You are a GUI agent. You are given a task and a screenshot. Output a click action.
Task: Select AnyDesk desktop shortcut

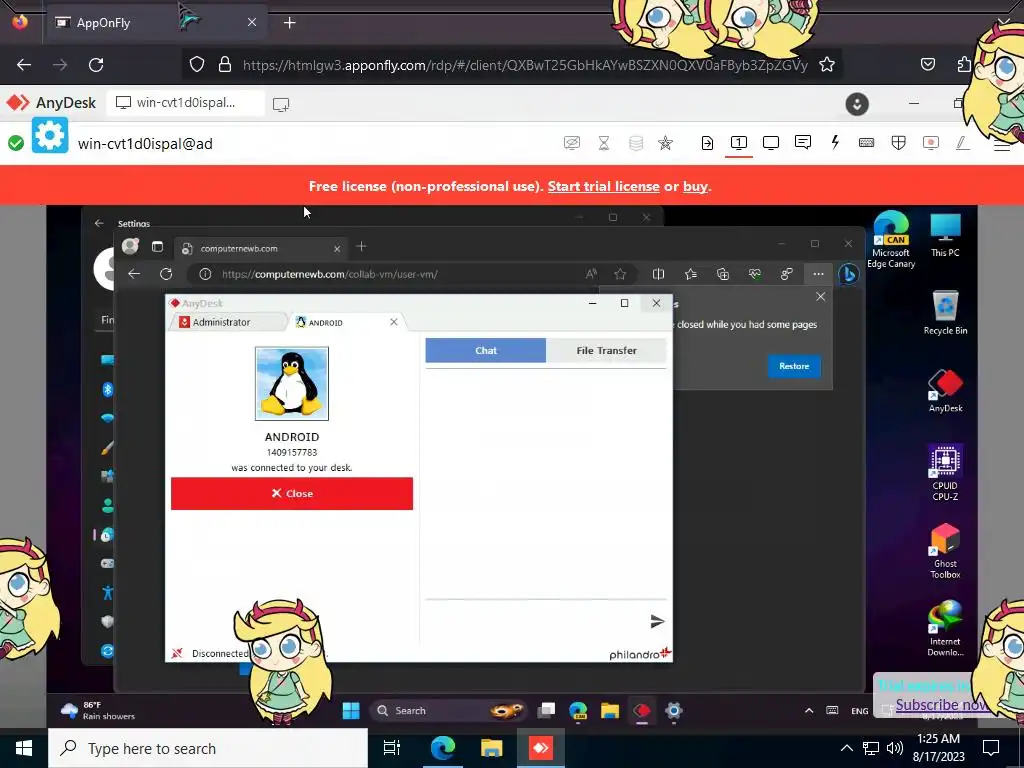(945, 391)
